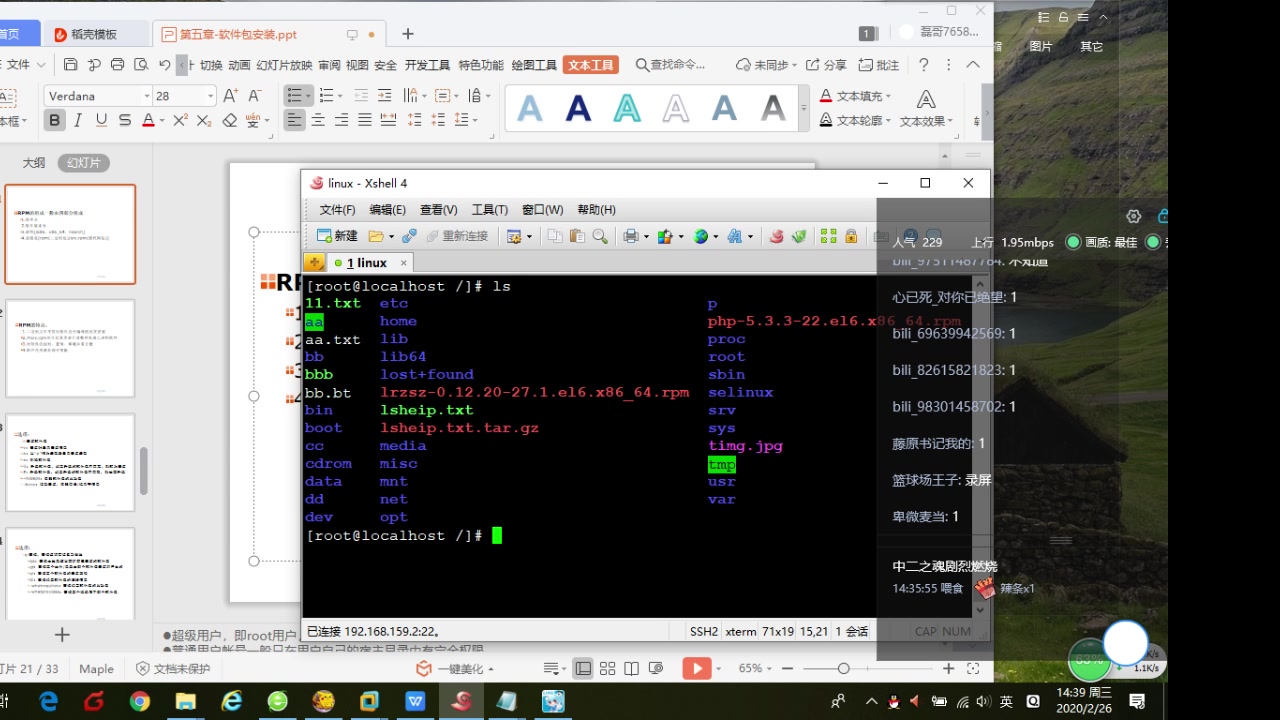Click the red slideshow play button
Image resolution: width=1280 pixels, height=720 pixels.
pyautogui.click(x=696, y=669)
